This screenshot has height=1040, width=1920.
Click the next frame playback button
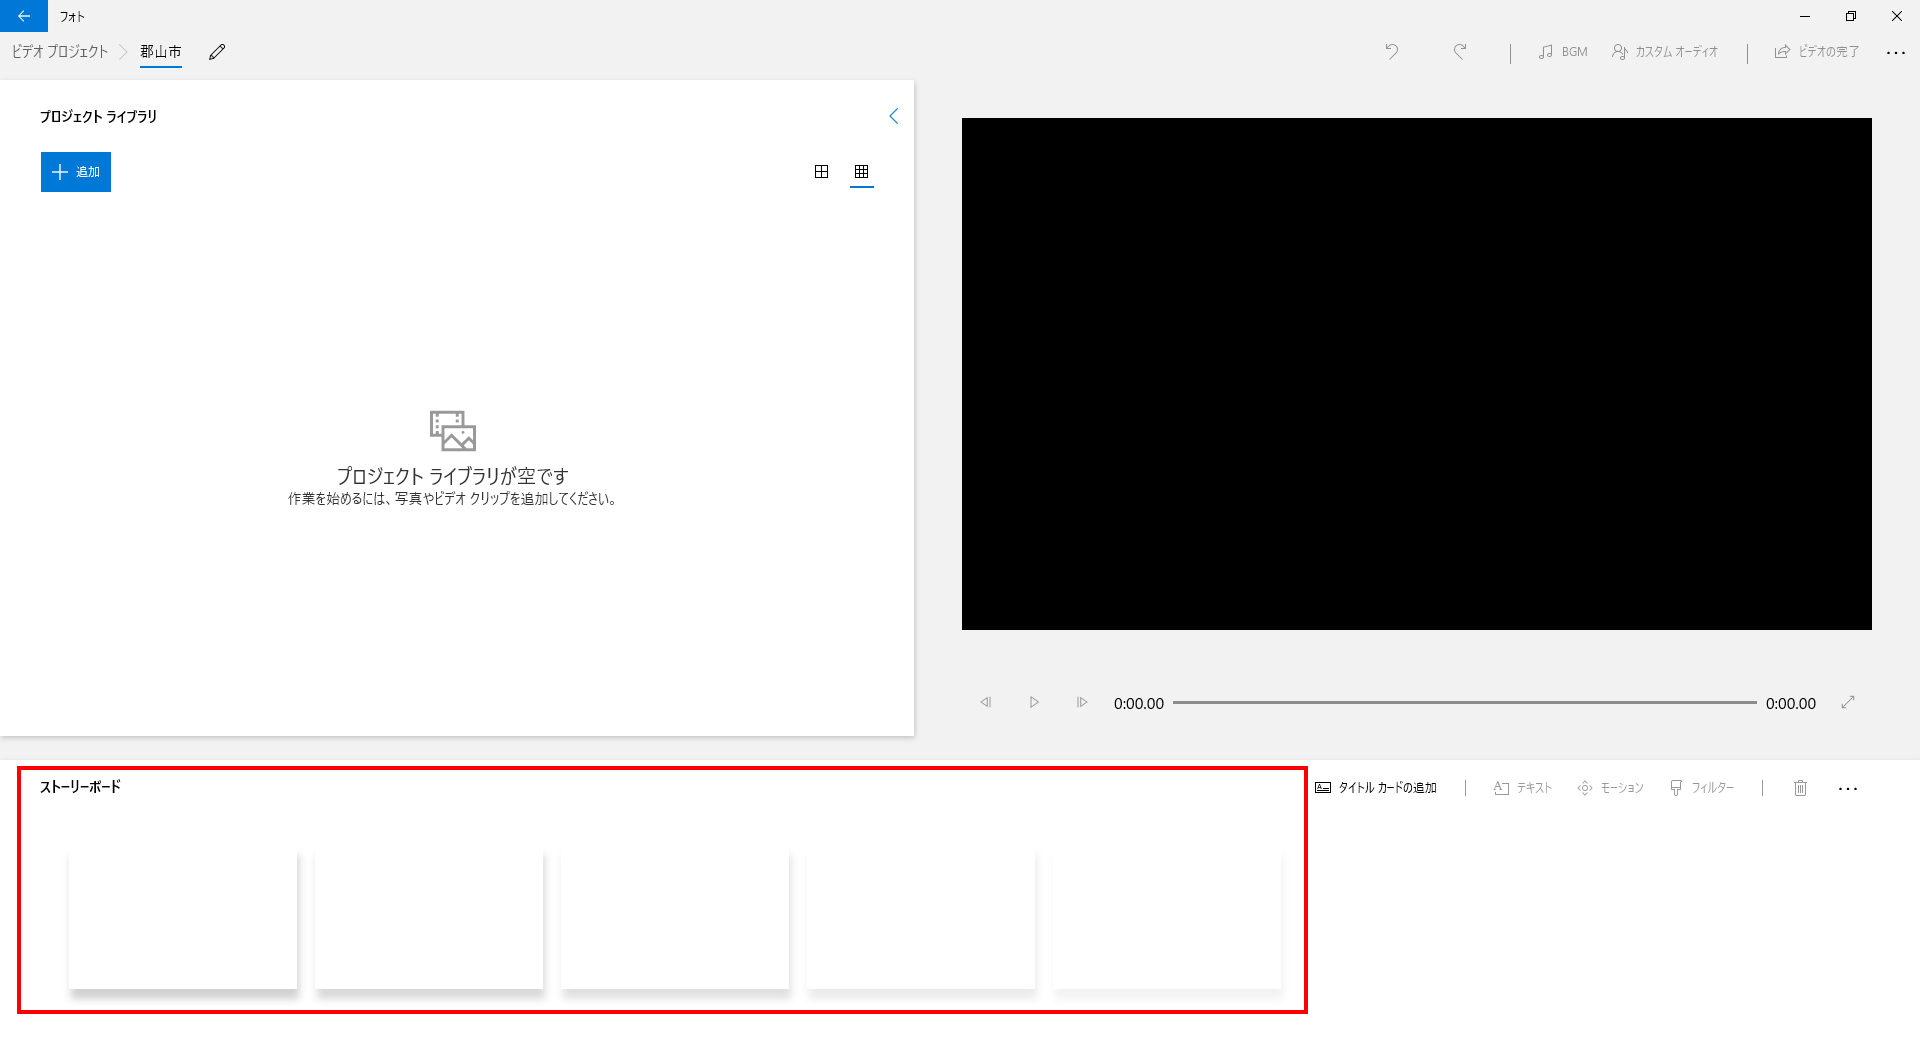pyautogui.click(x=1082, y=703)
